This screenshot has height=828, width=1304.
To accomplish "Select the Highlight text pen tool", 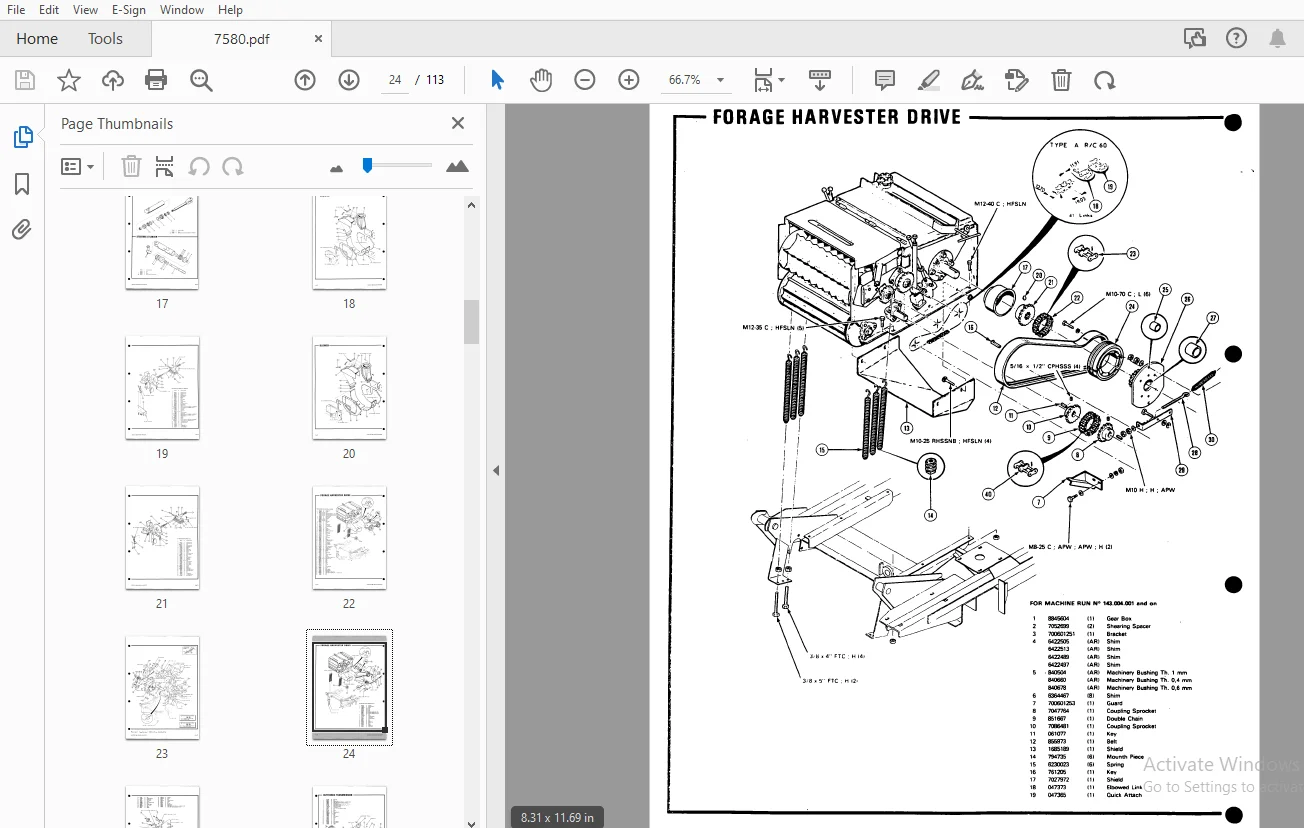I will 929,80.
